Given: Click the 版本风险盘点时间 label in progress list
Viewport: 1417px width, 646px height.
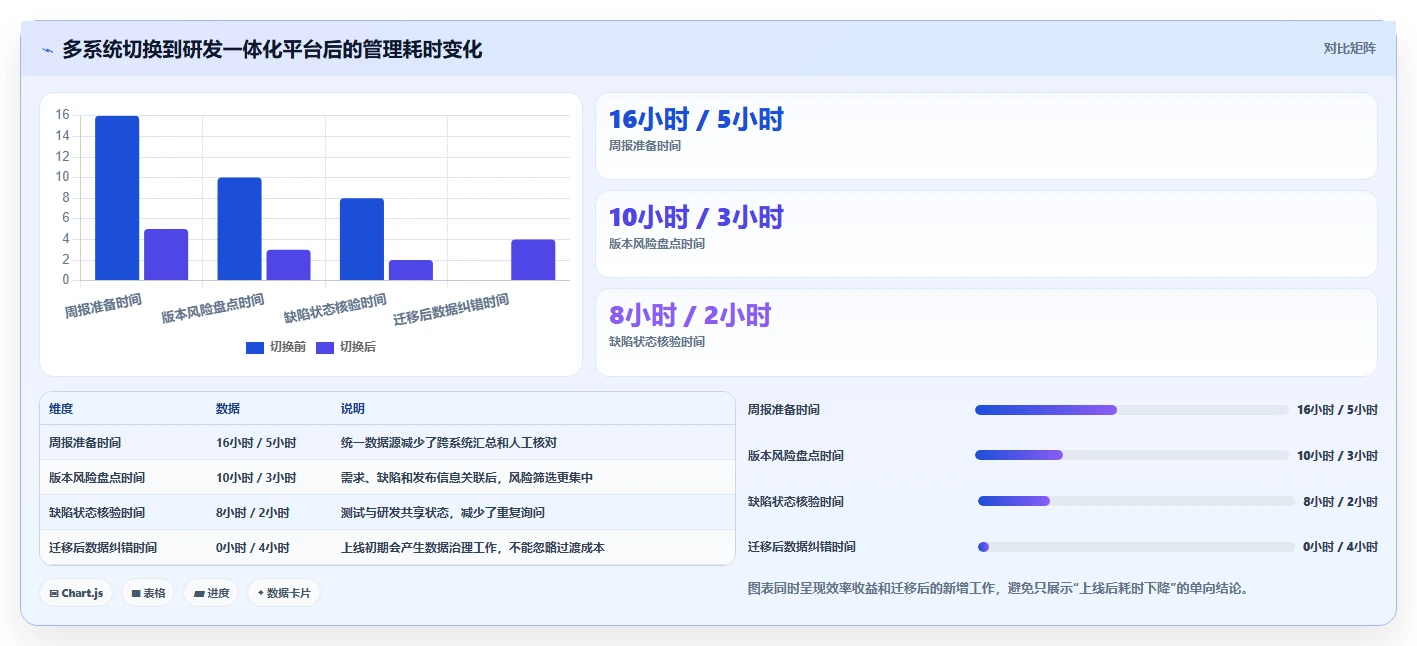Looking at the screenshot, I should tap(796, 455).
